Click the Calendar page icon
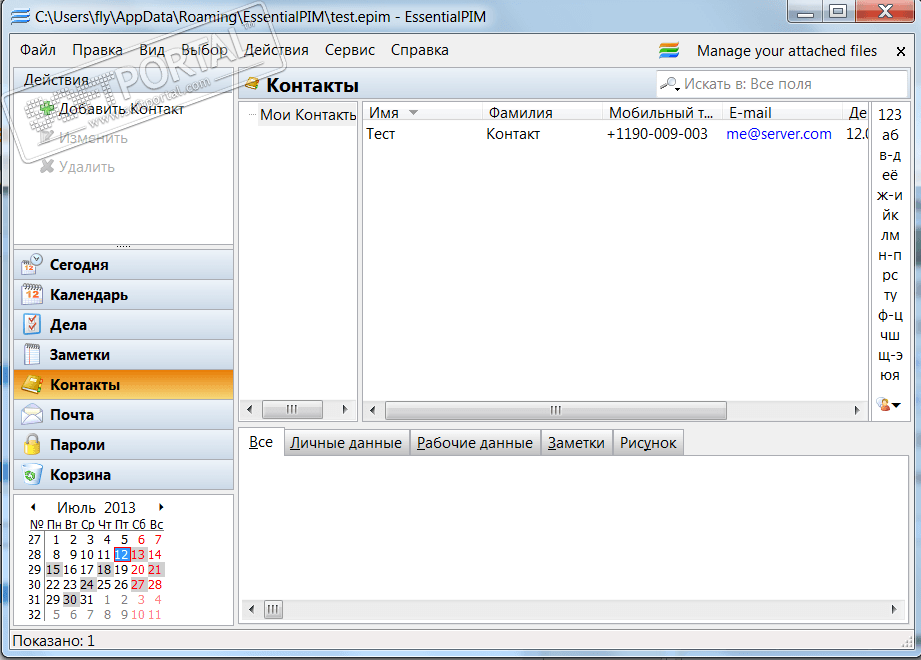The height and width of the screenshot is (660, 921). click(32, 294)
